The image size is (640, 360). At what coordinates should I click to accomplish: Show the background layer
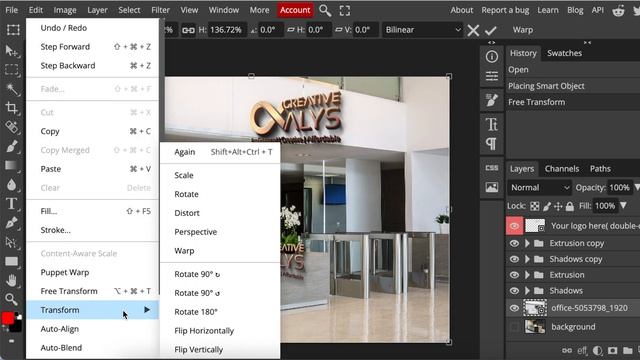click(514, 327)
